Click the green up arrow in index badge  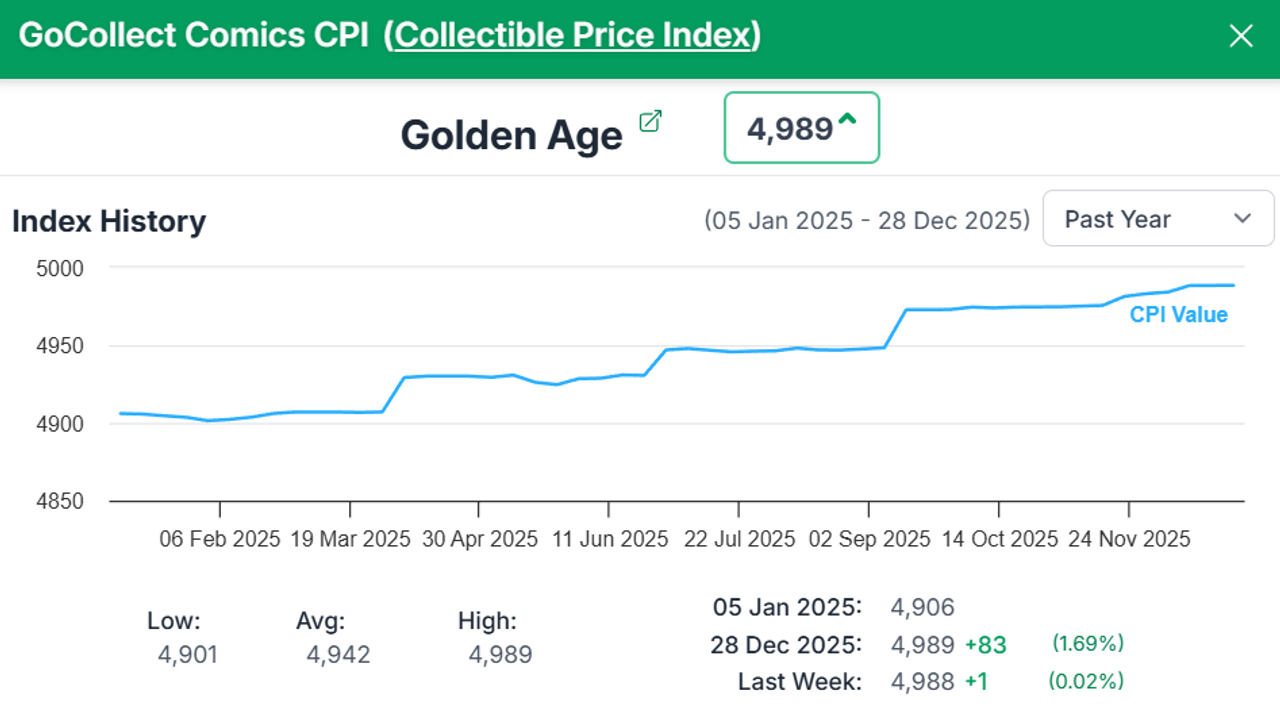coord(848,120)
